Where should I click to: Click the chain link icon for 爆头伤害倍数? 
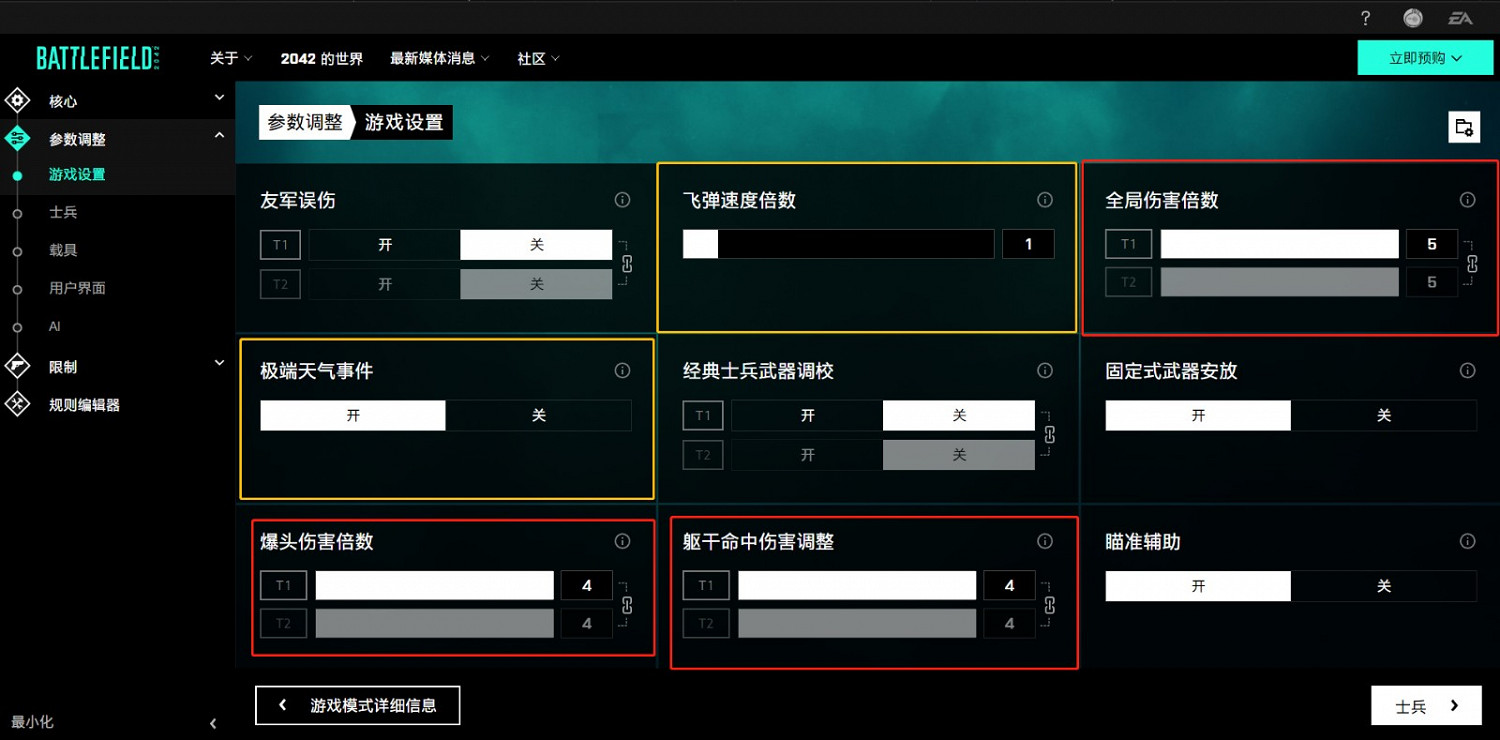tap(627, 604)
